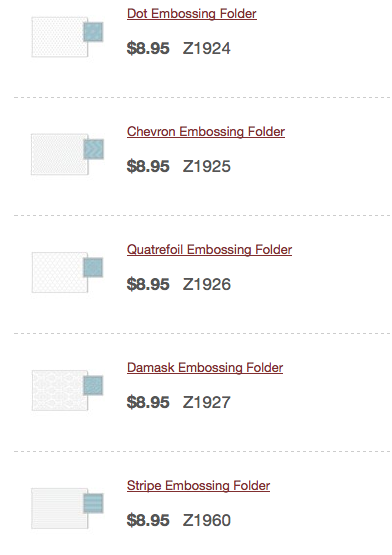The width and height of the screenshot is (392, 555).
Task: Open the Dot Embossing Folder link
Action: pos(192,13)
